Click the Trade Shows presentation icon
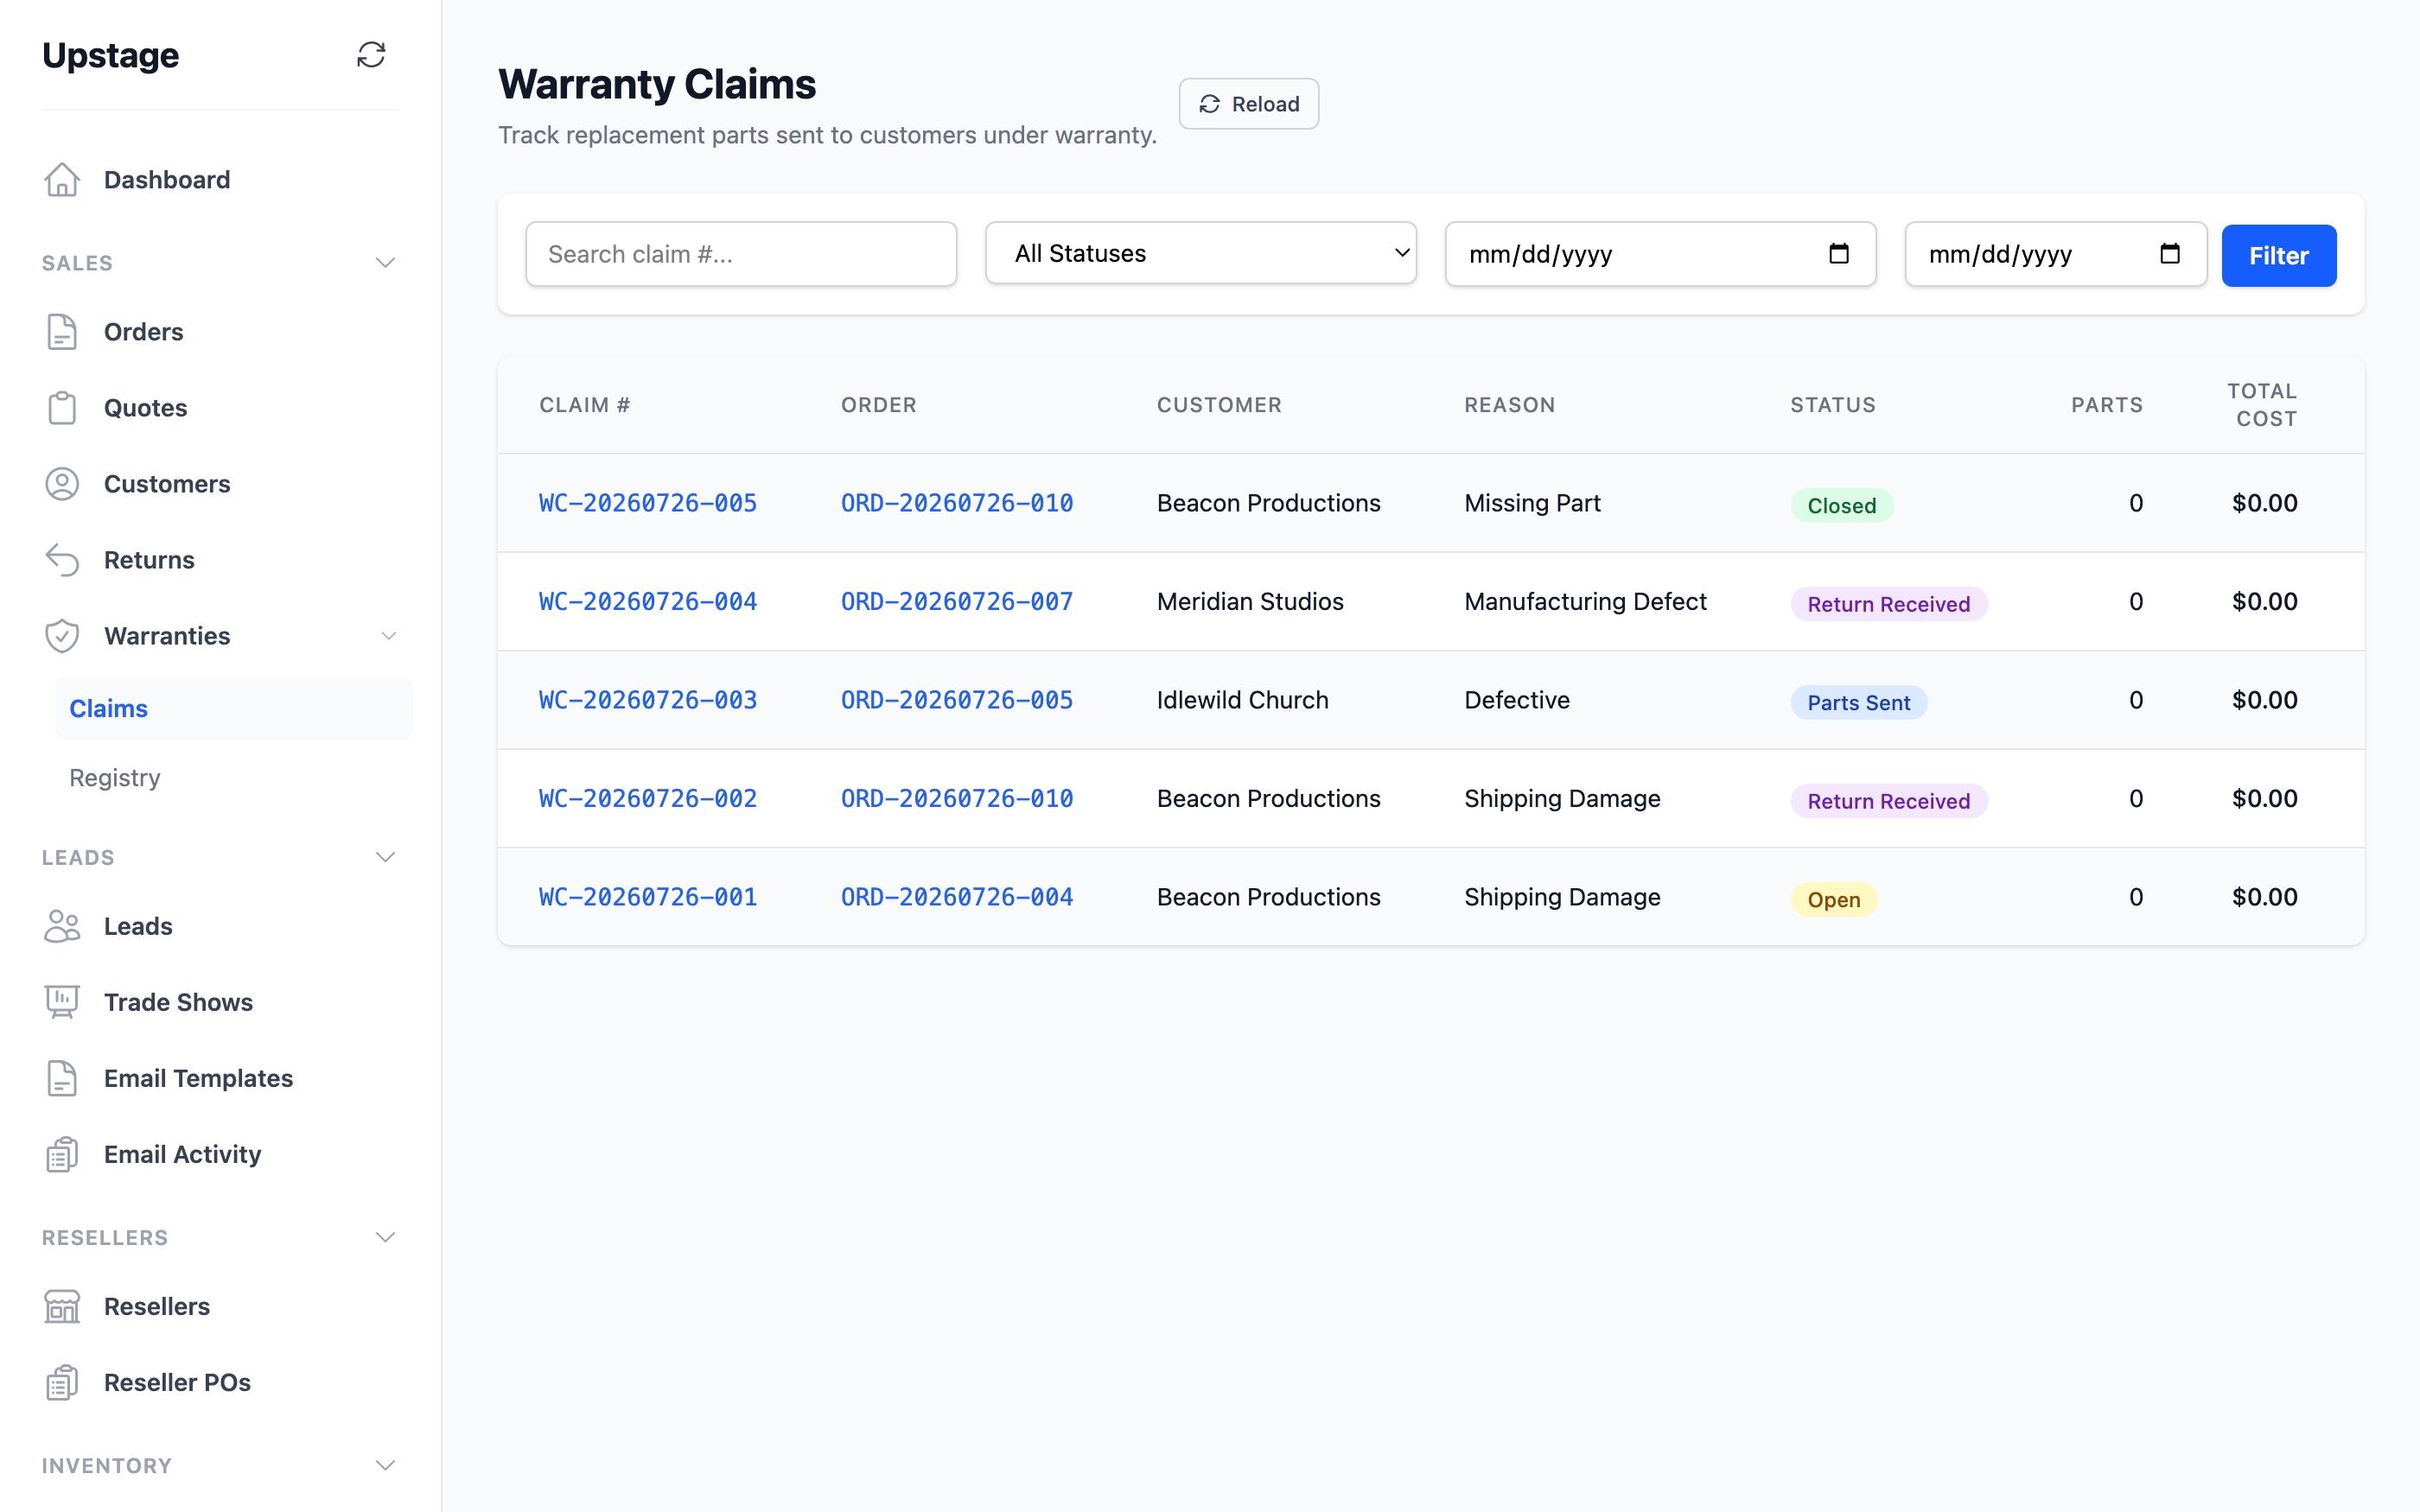 tap(62, 1002)
